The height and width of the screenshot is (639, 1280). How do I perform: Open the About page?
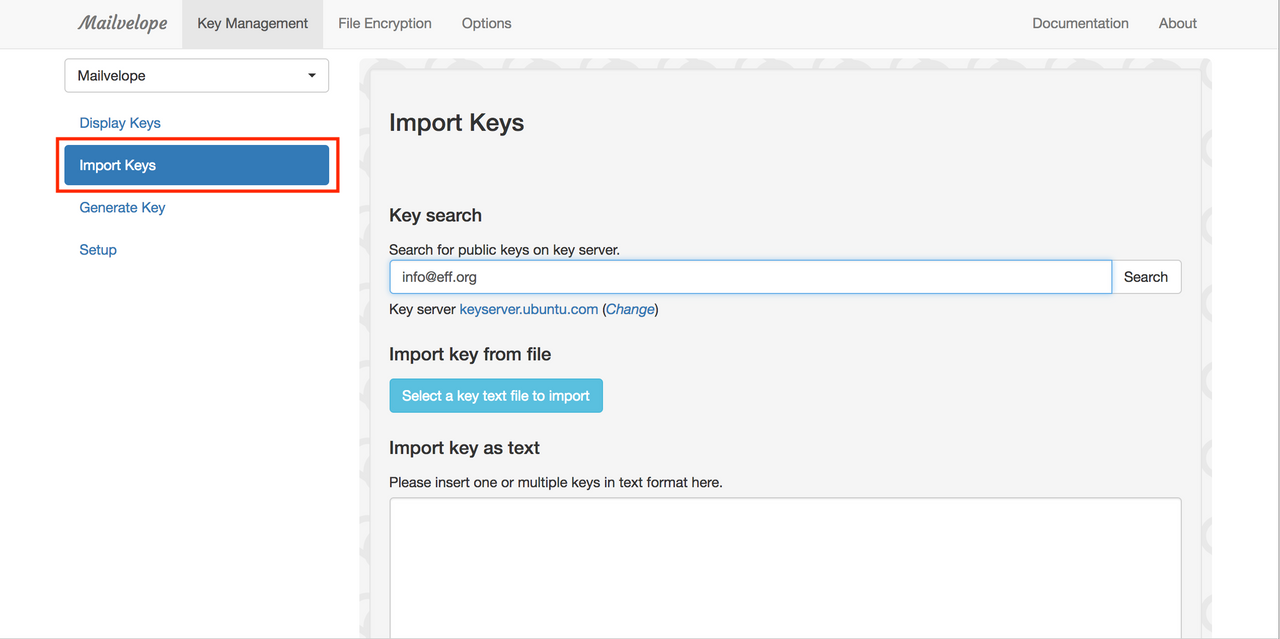tap(1177, 22)
